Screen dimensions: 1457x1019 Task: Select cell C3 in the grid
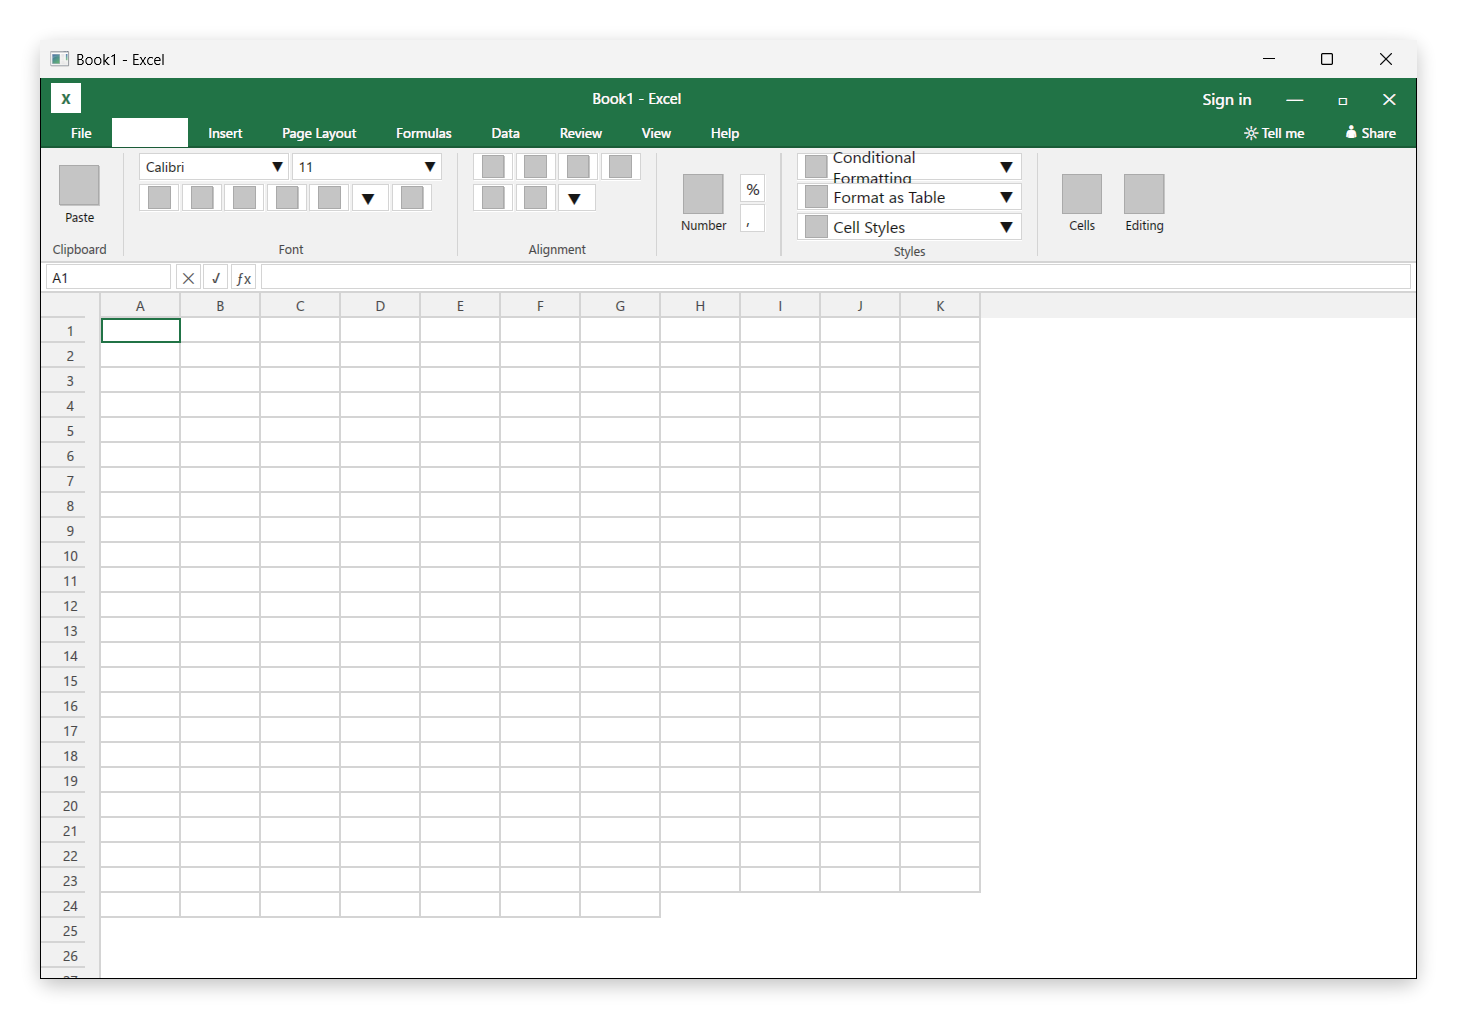(300, 380)
